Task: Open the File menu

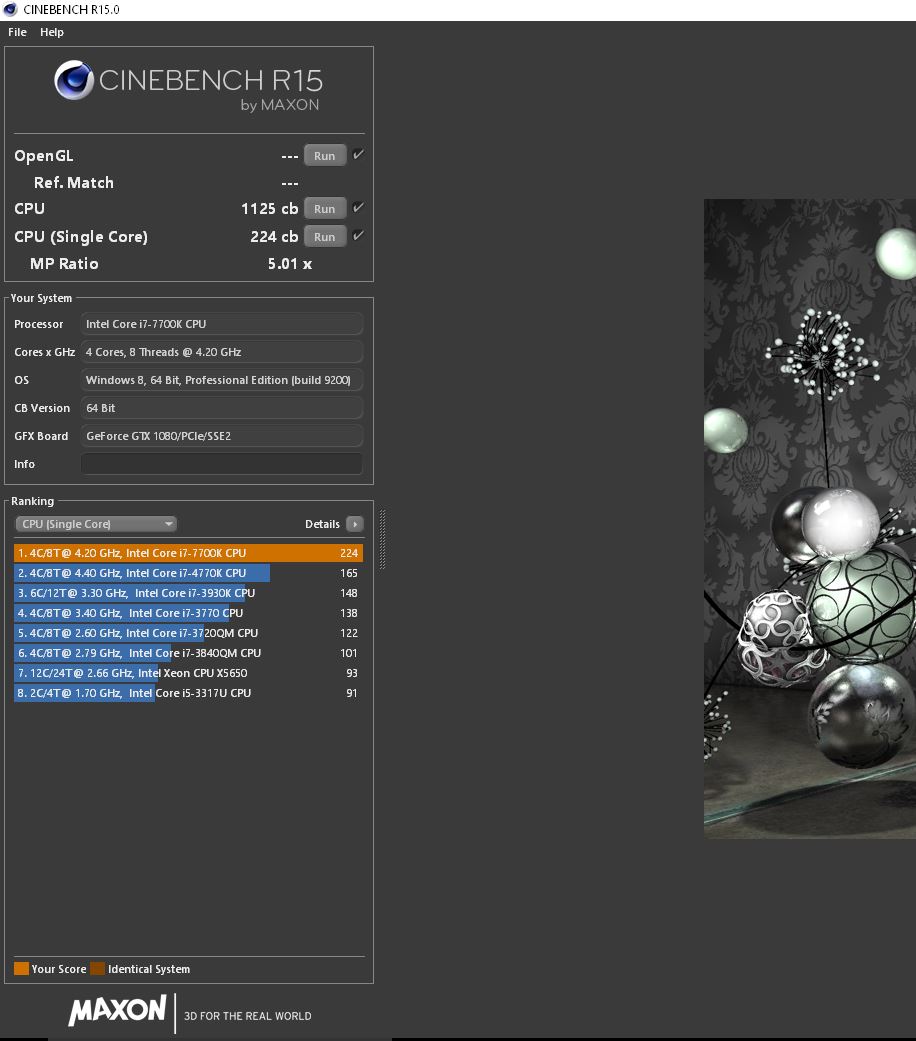Action: pyautogui.click(x=17, y=32)
